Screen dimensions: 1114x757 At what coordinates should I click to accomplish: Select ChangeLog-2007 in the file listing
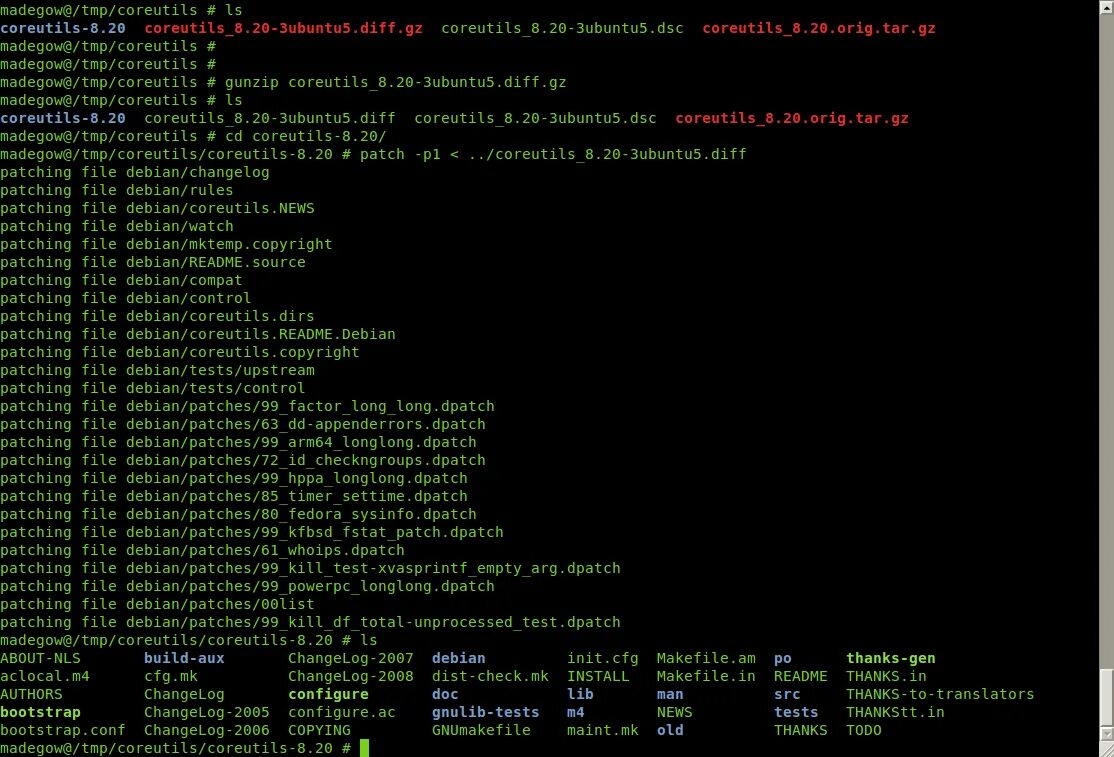point(350,658)
